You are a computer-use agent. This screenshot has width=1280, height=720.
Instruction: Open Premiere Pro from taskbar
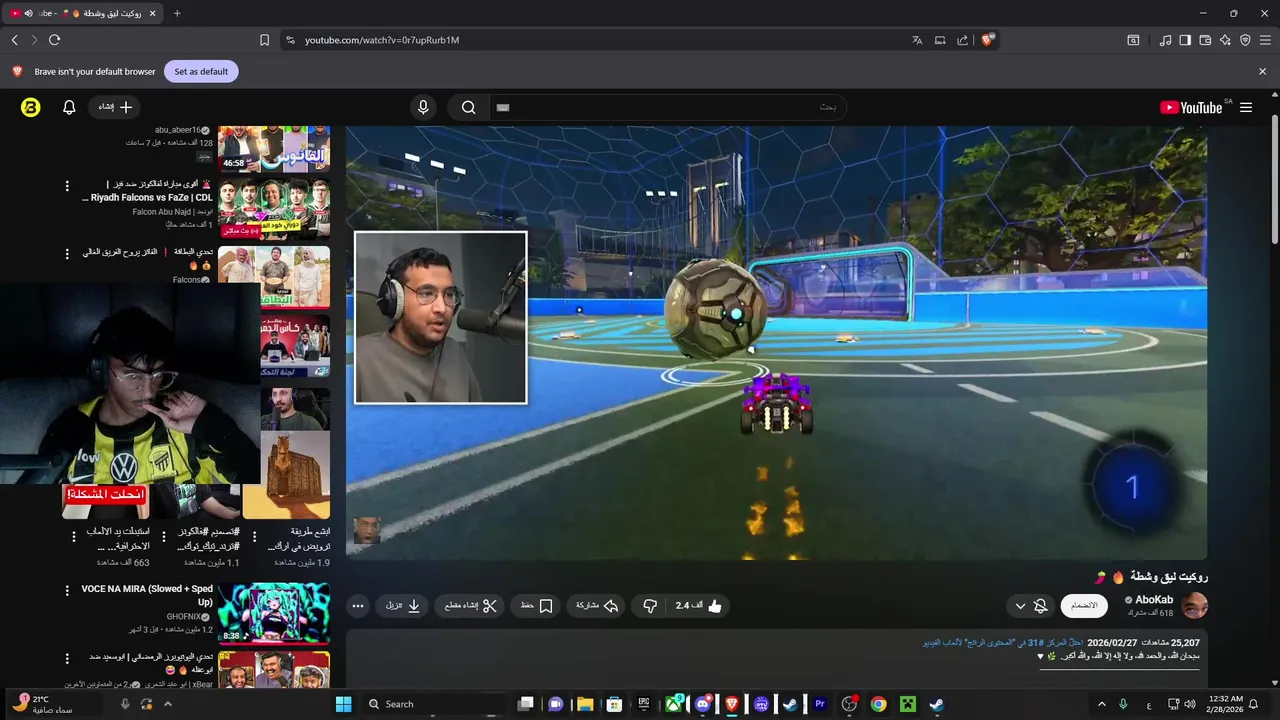point(820,704)
